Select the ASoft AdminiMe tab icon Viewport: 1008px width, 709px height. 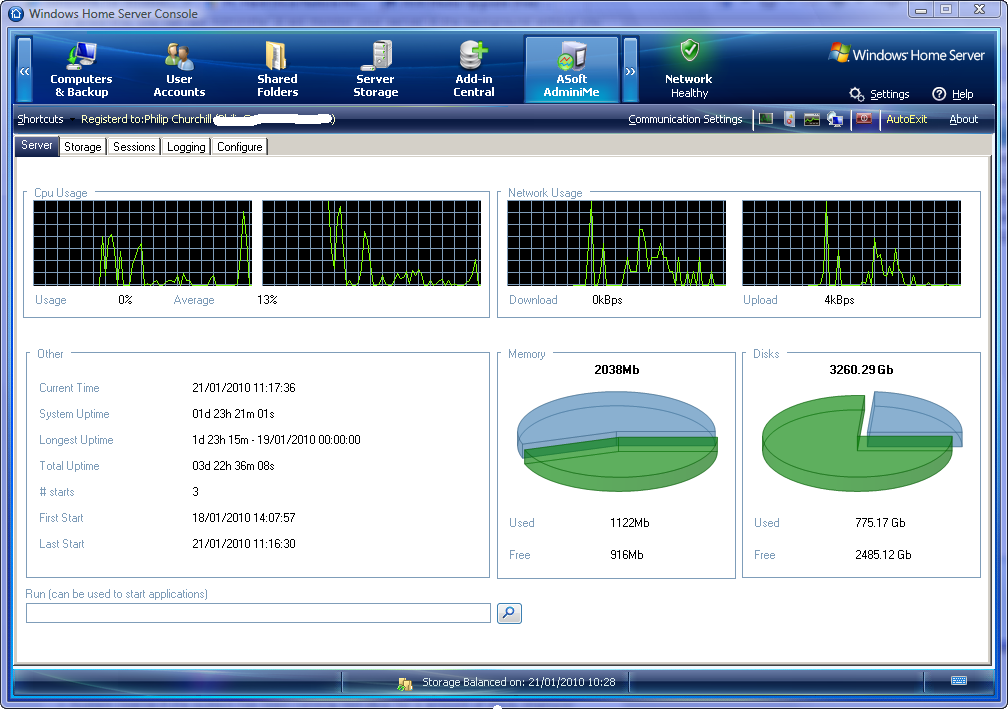(572, 69)
